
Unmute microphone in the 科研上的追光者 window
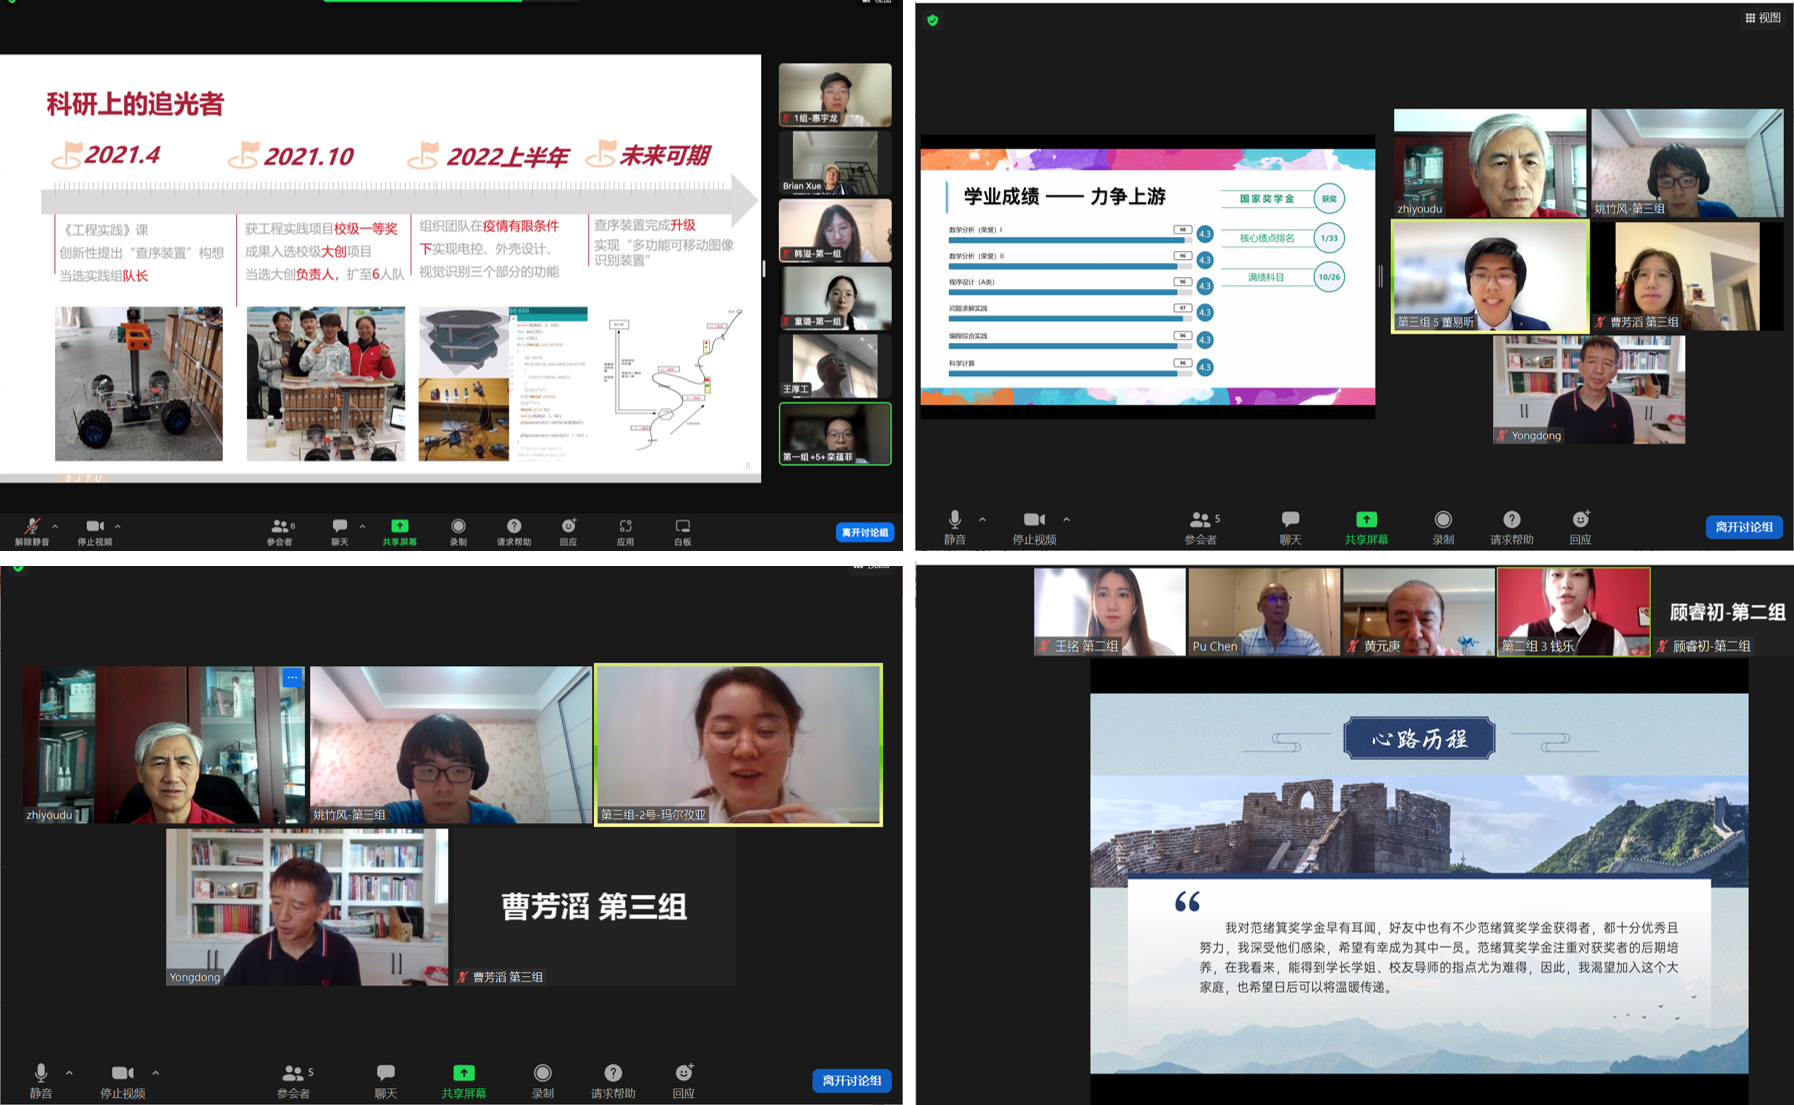coord(32,532)
